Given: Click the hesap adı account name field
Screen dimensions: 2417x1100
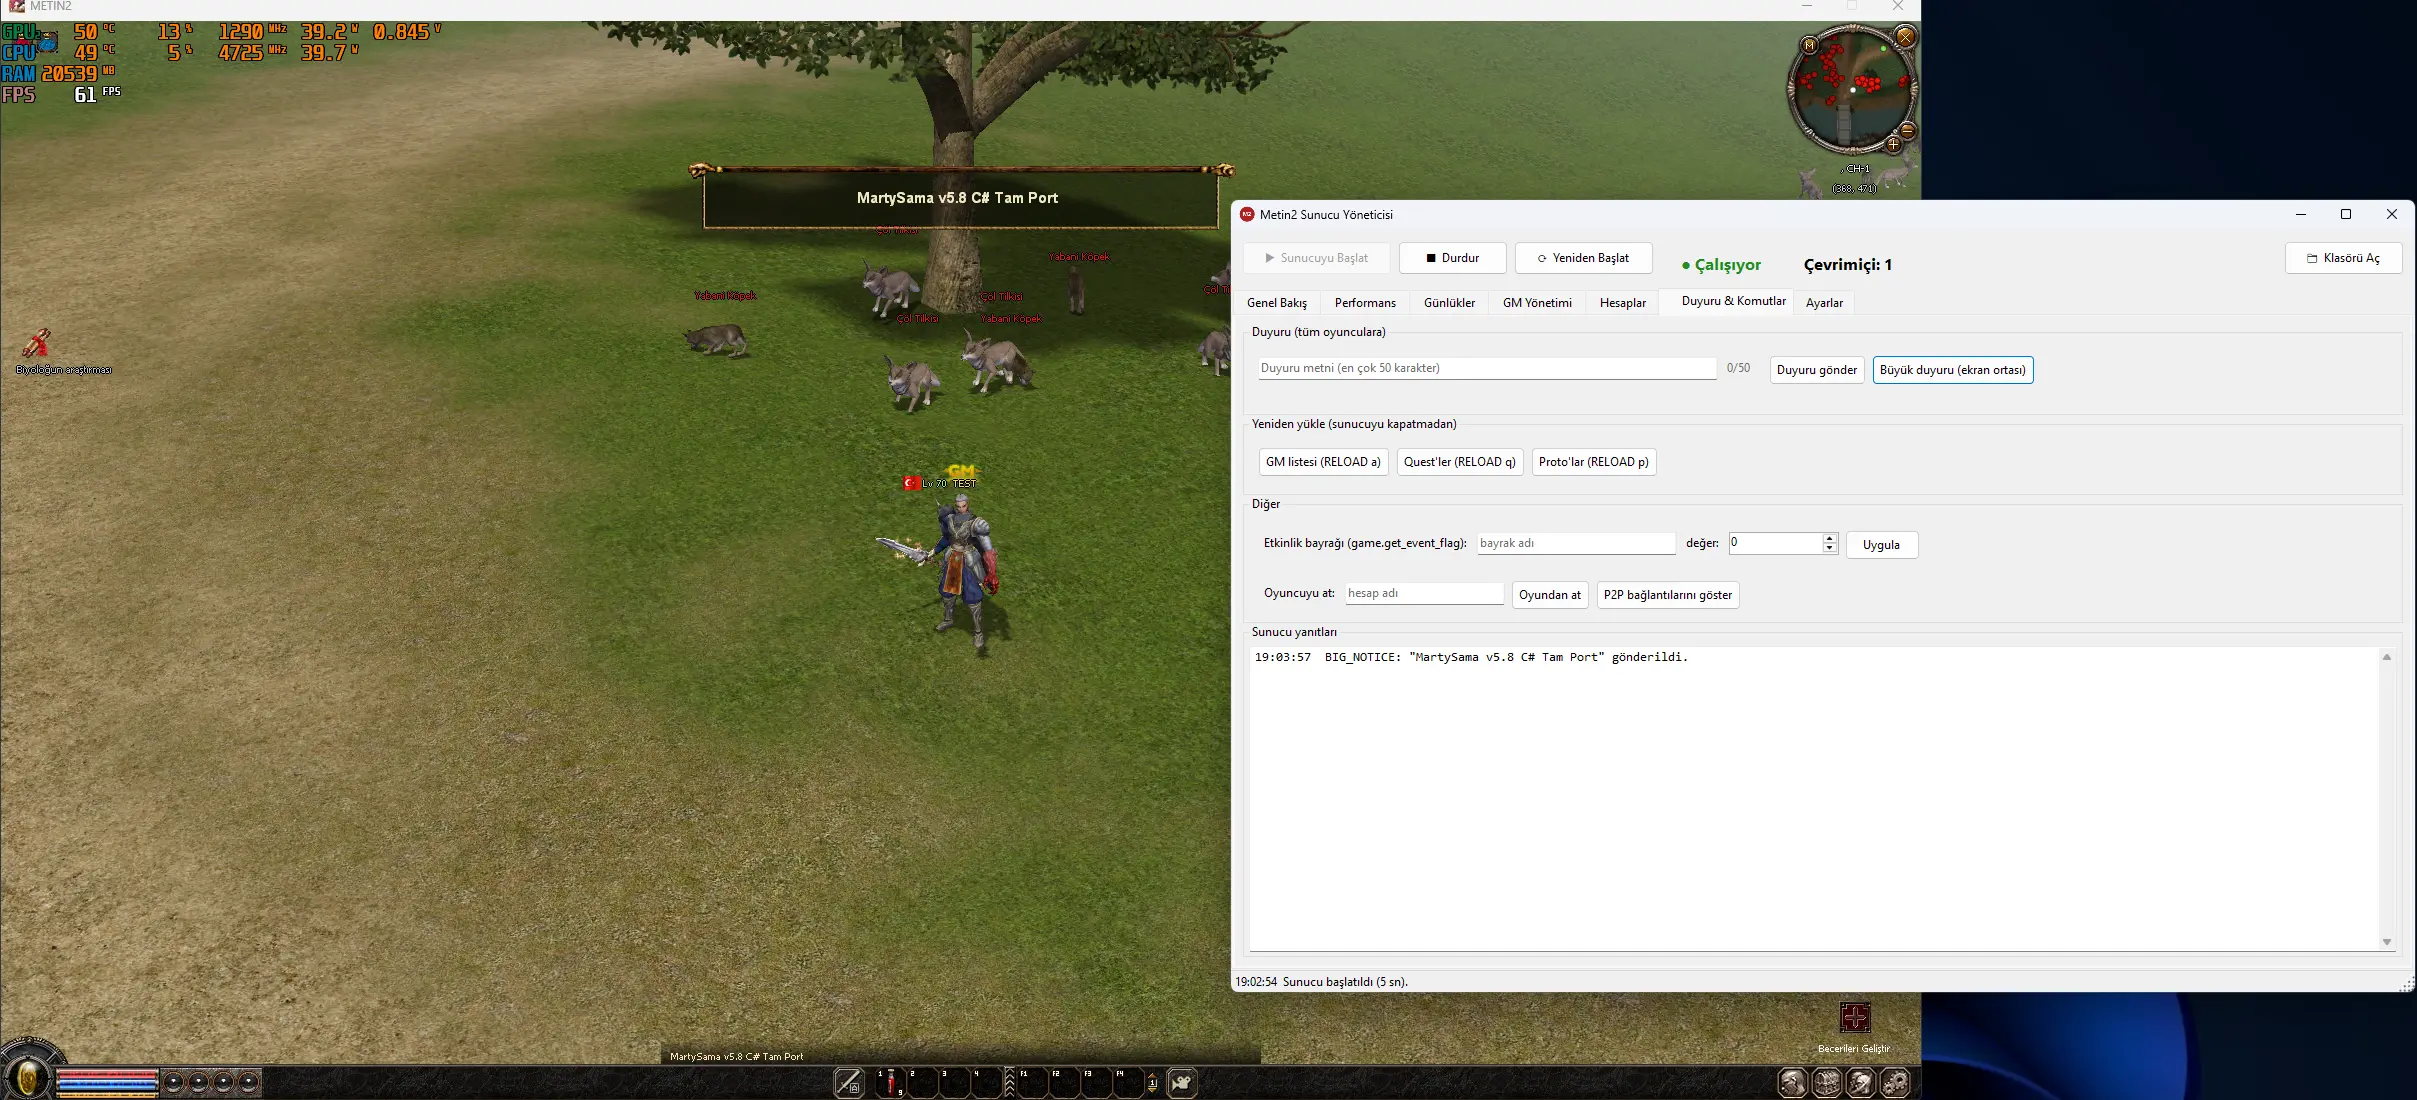Looking at the screenshot, I should click(1424, 593).
